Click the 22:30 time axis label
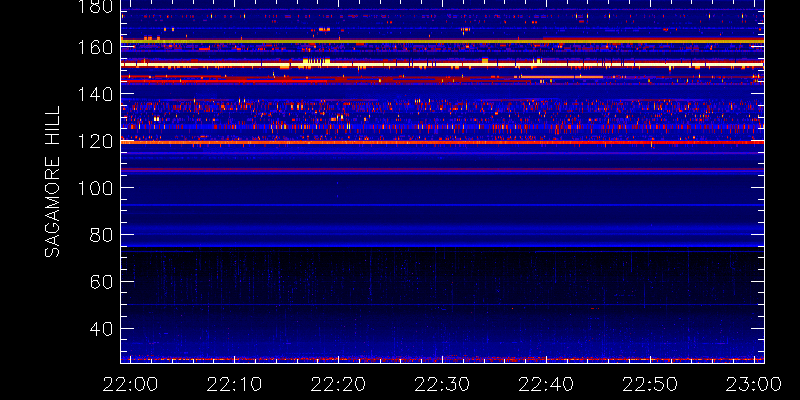Image resolution: width=800 pixels, height=400 pixels. 442,384
